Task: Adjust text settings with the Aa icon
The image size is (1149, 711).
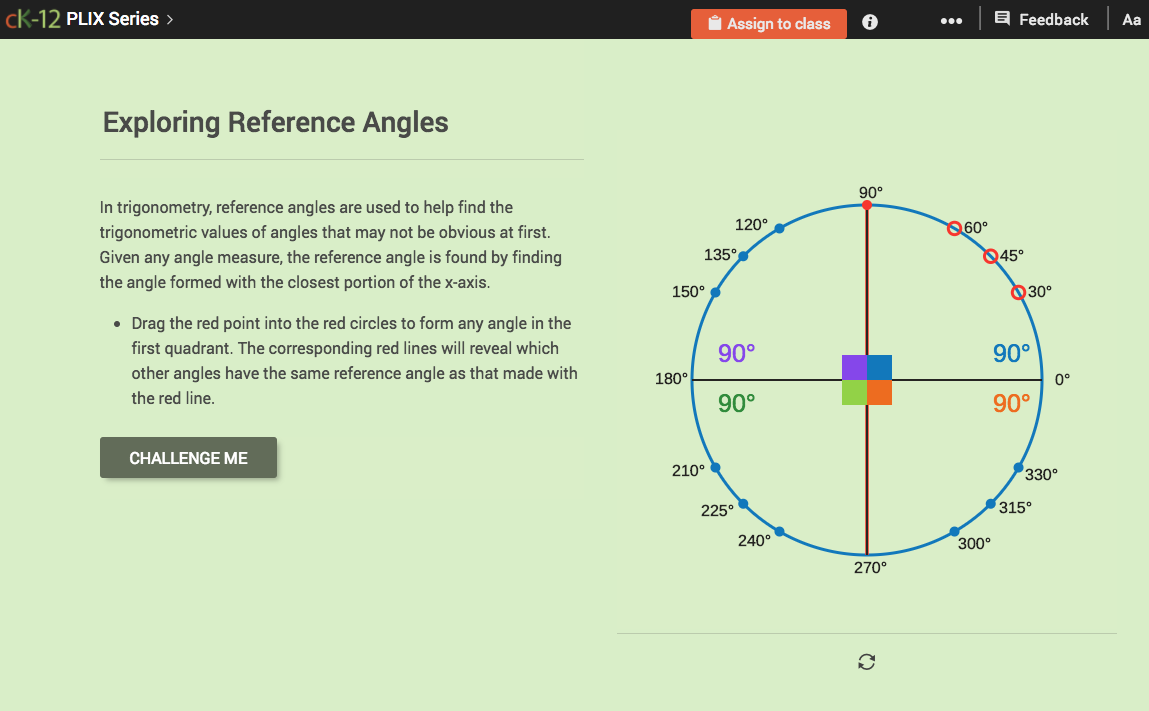Action: [1131, 19]
